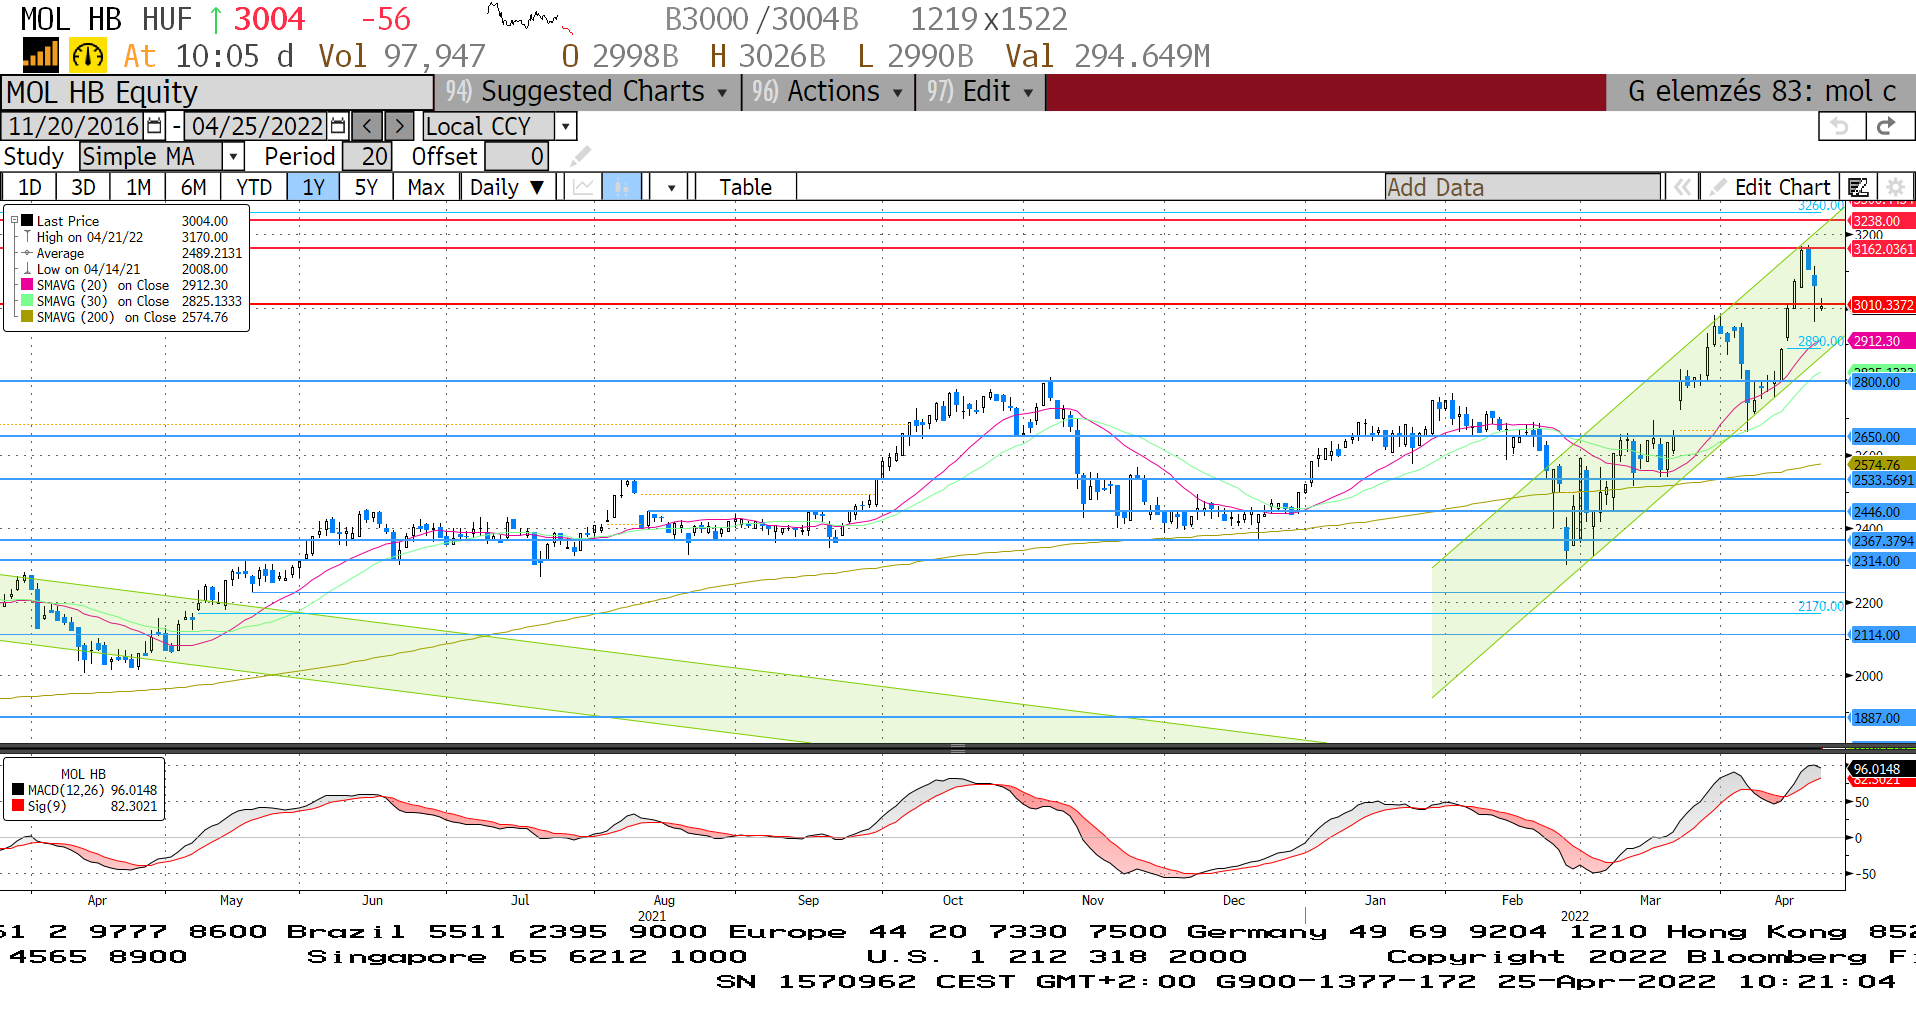This screenshot has height=1033, width=1916.
Task: Collapse the Last Price legend tree
Action: point(14,221)
